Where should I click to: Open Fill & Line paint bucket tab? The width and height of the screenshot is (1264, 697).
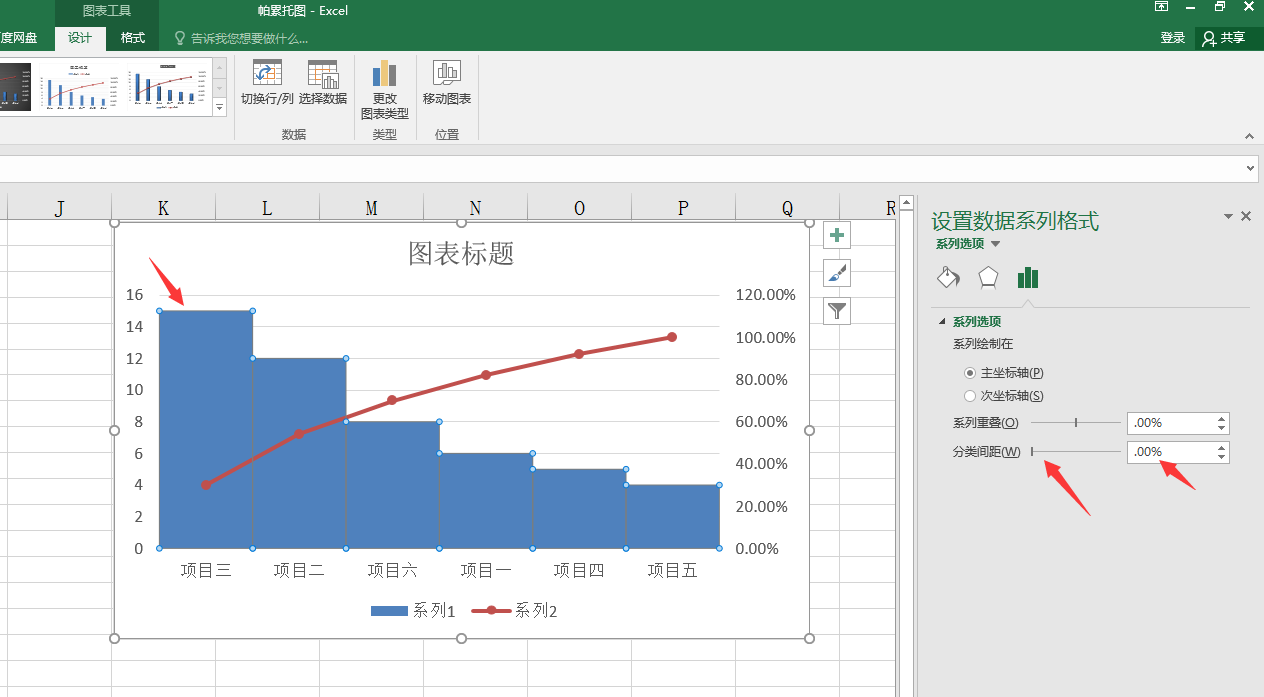click(948, 277)
